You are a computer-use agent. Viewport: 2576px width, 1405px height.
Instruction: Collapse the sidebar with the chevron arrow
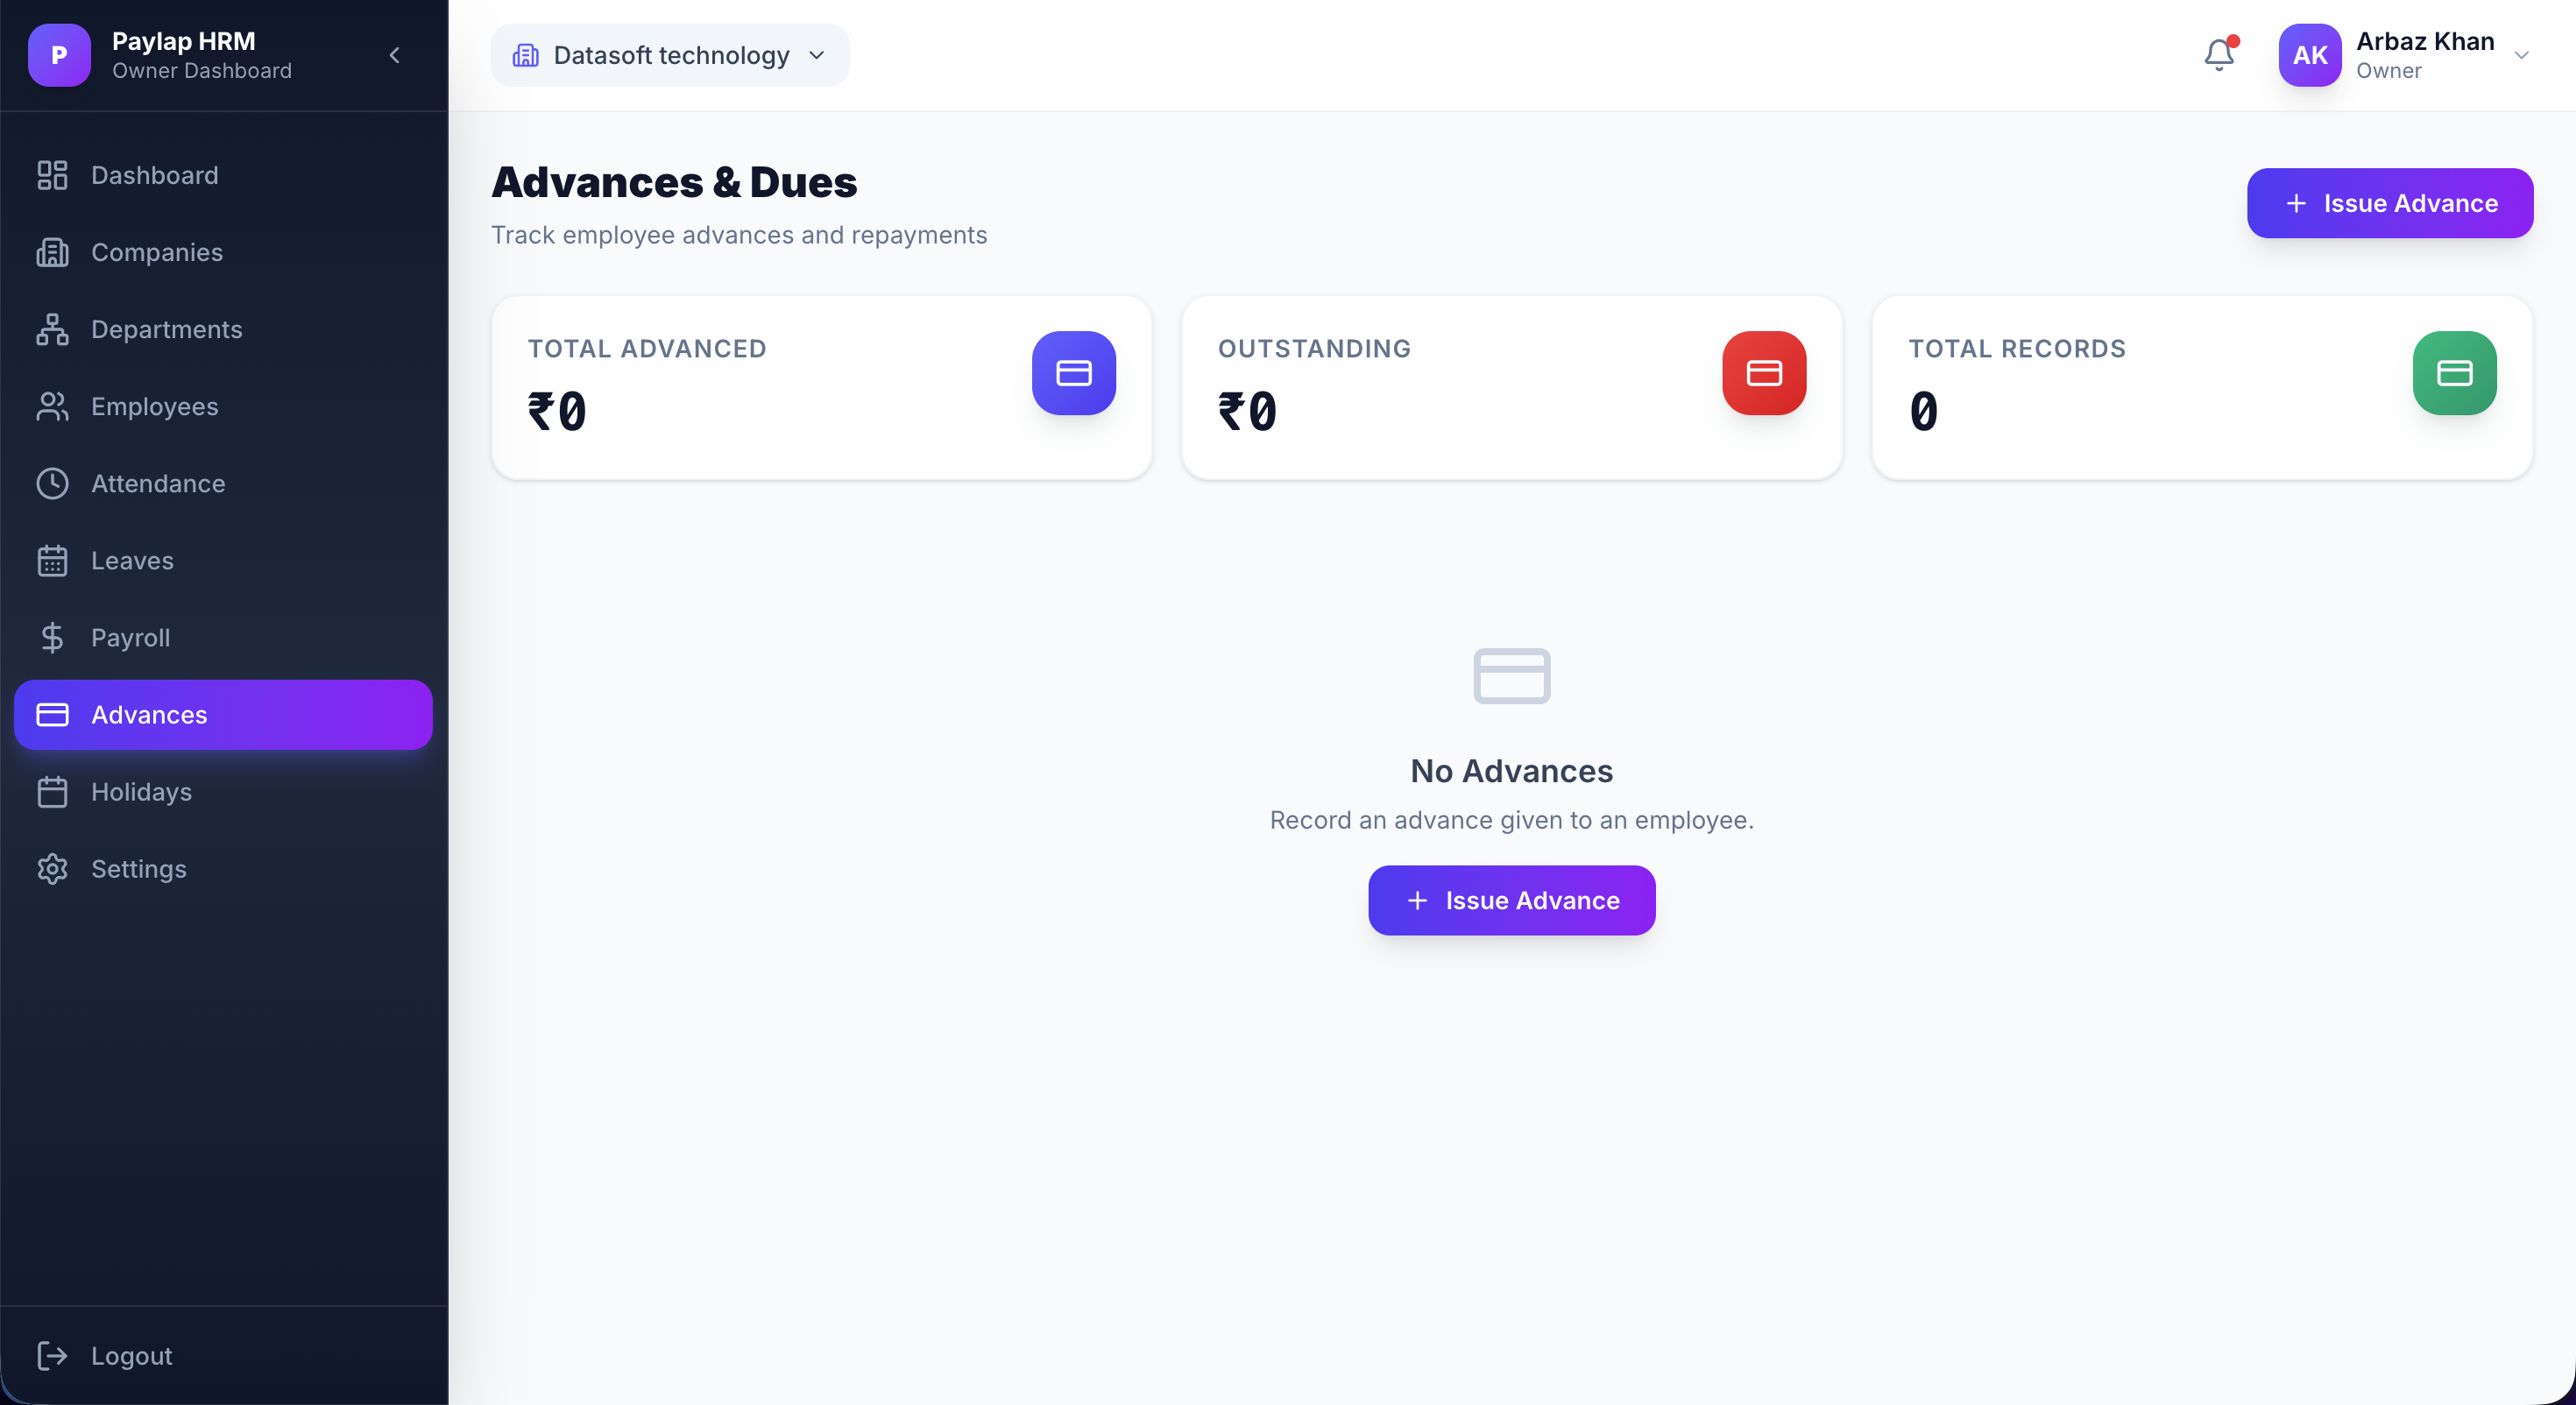pos(395,55)
